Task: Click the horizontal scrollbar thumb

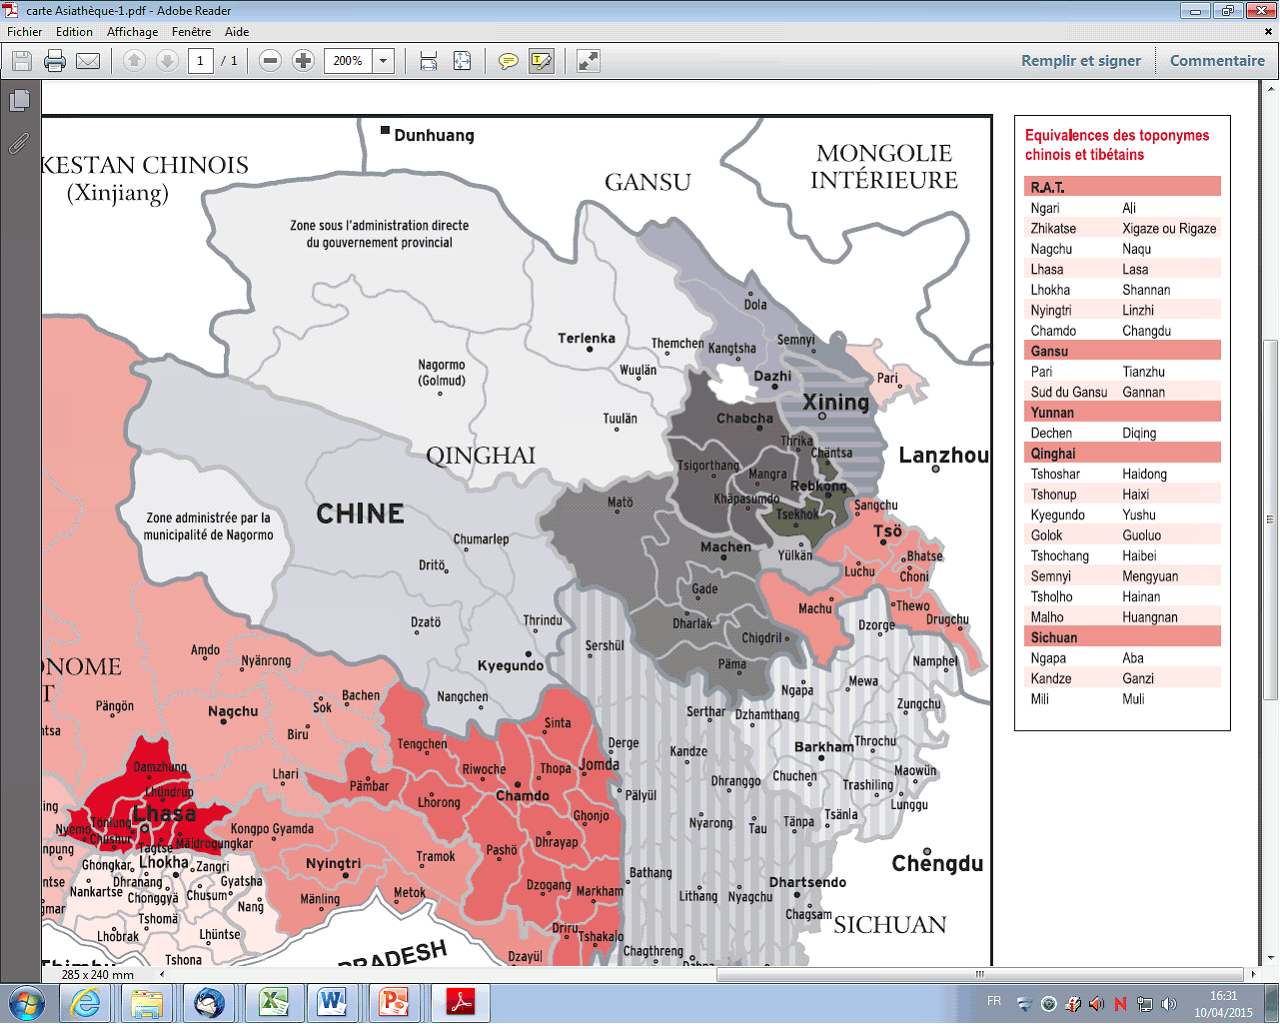Action: [978, 974]
